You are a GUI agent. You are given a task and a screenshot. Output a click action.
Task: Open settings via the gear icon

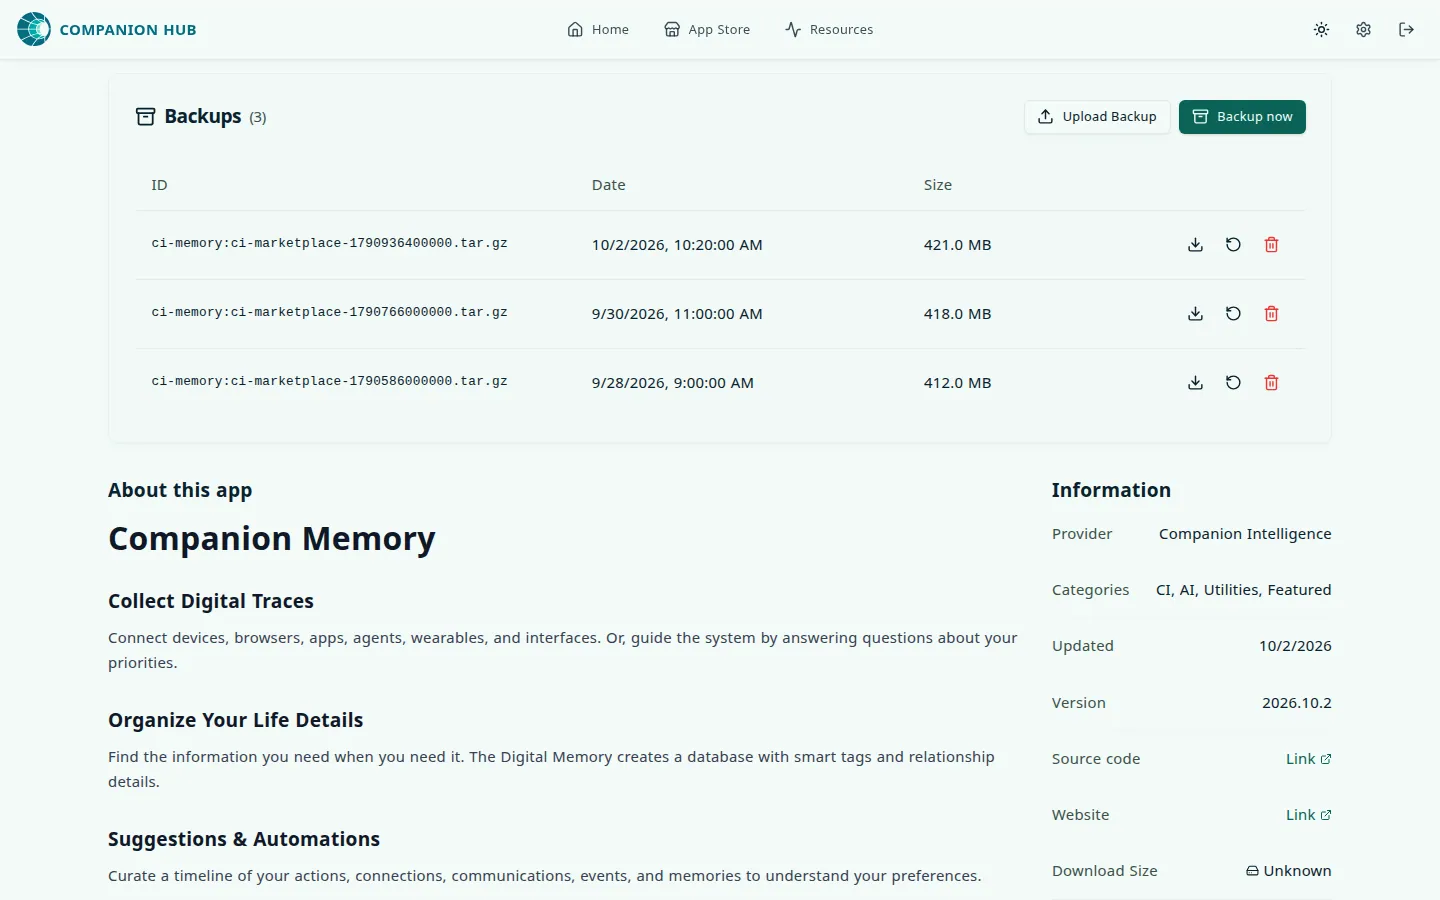1363,30
